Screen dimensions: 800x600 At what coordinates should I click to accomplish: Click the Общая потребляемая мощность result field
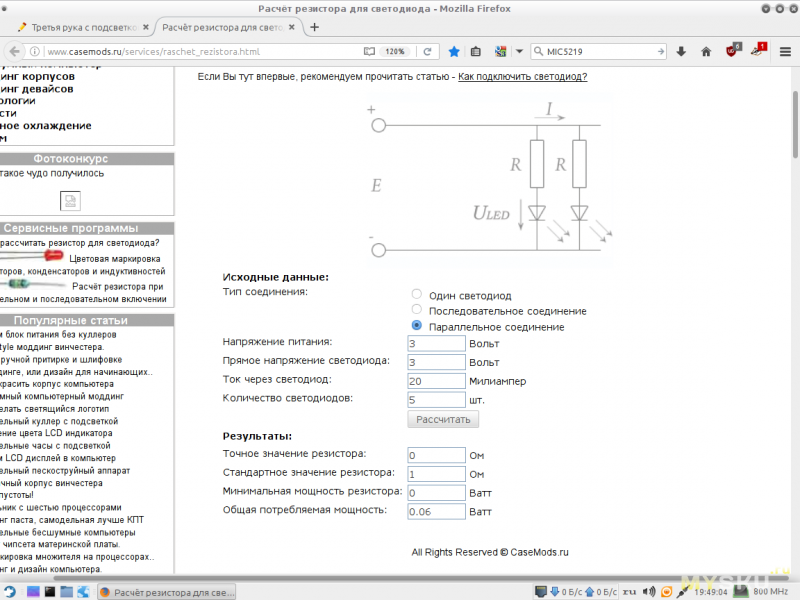click(x=436, y=512)
